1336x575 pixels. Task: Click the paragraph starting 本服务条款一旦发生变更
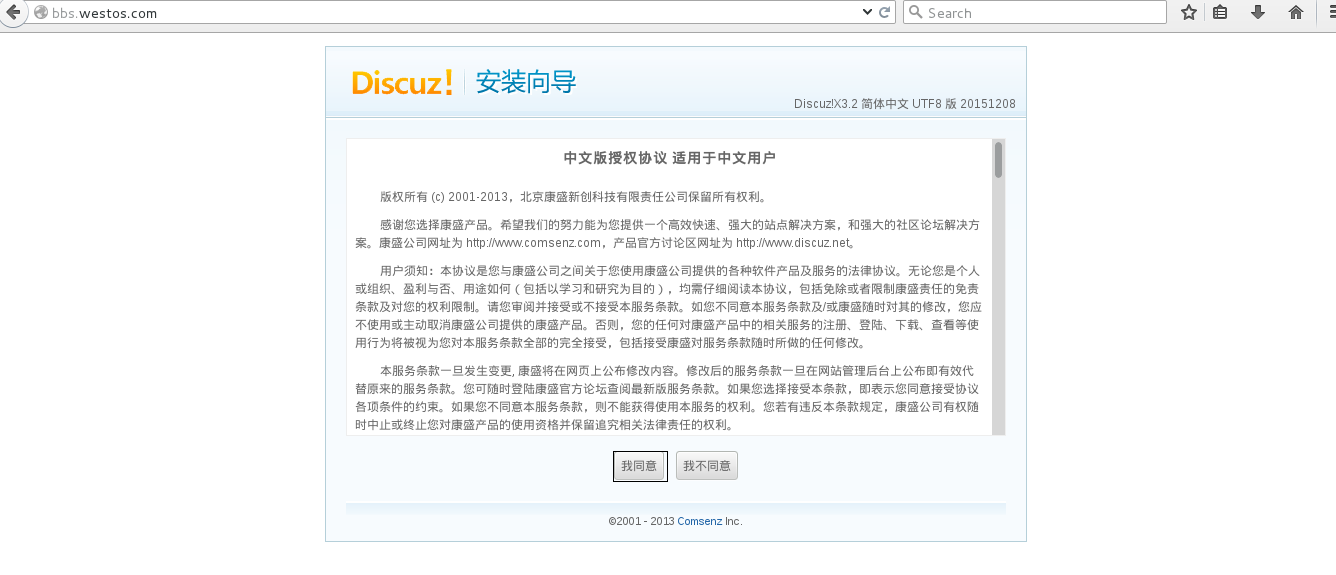coord(668,398)
